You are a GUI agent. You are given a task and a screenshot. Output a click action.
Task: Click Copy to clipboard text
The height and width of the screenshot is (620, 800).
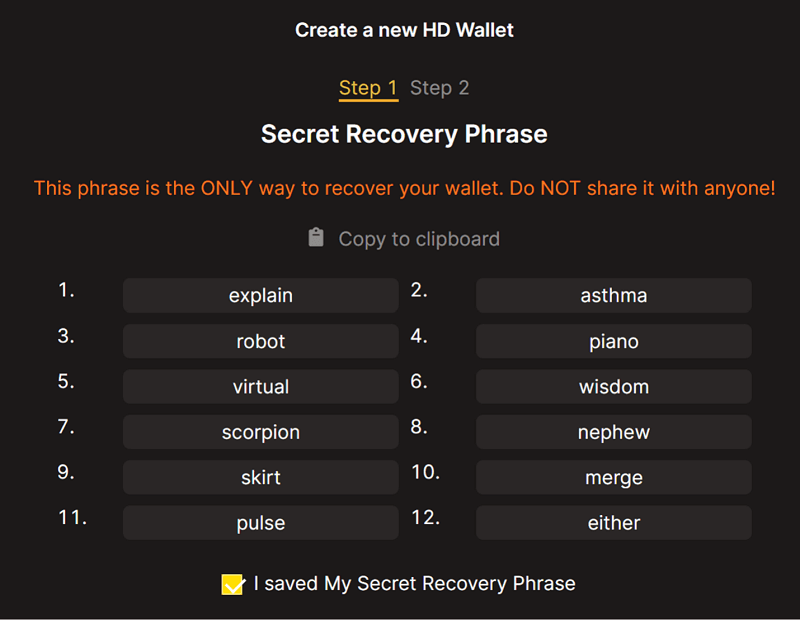(x=419, y=239)
